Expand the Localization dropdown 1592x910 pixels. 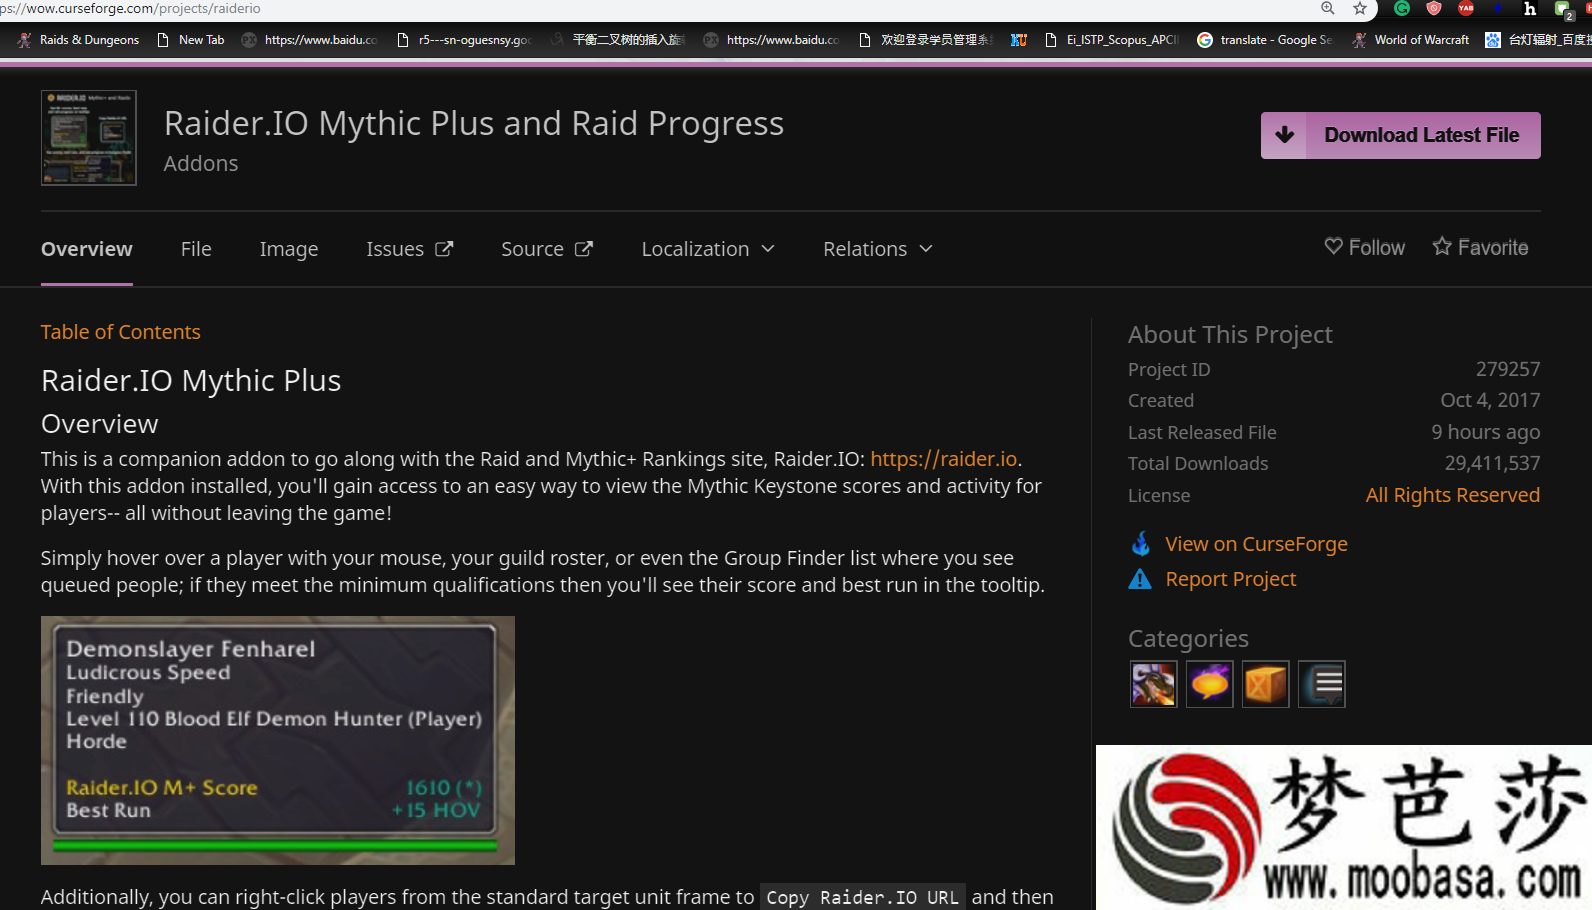click(x=708, y=249)
